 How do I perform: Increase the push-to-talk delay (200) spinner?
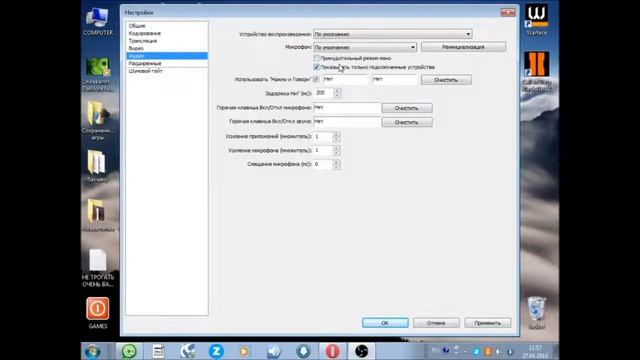coord(337,91)
